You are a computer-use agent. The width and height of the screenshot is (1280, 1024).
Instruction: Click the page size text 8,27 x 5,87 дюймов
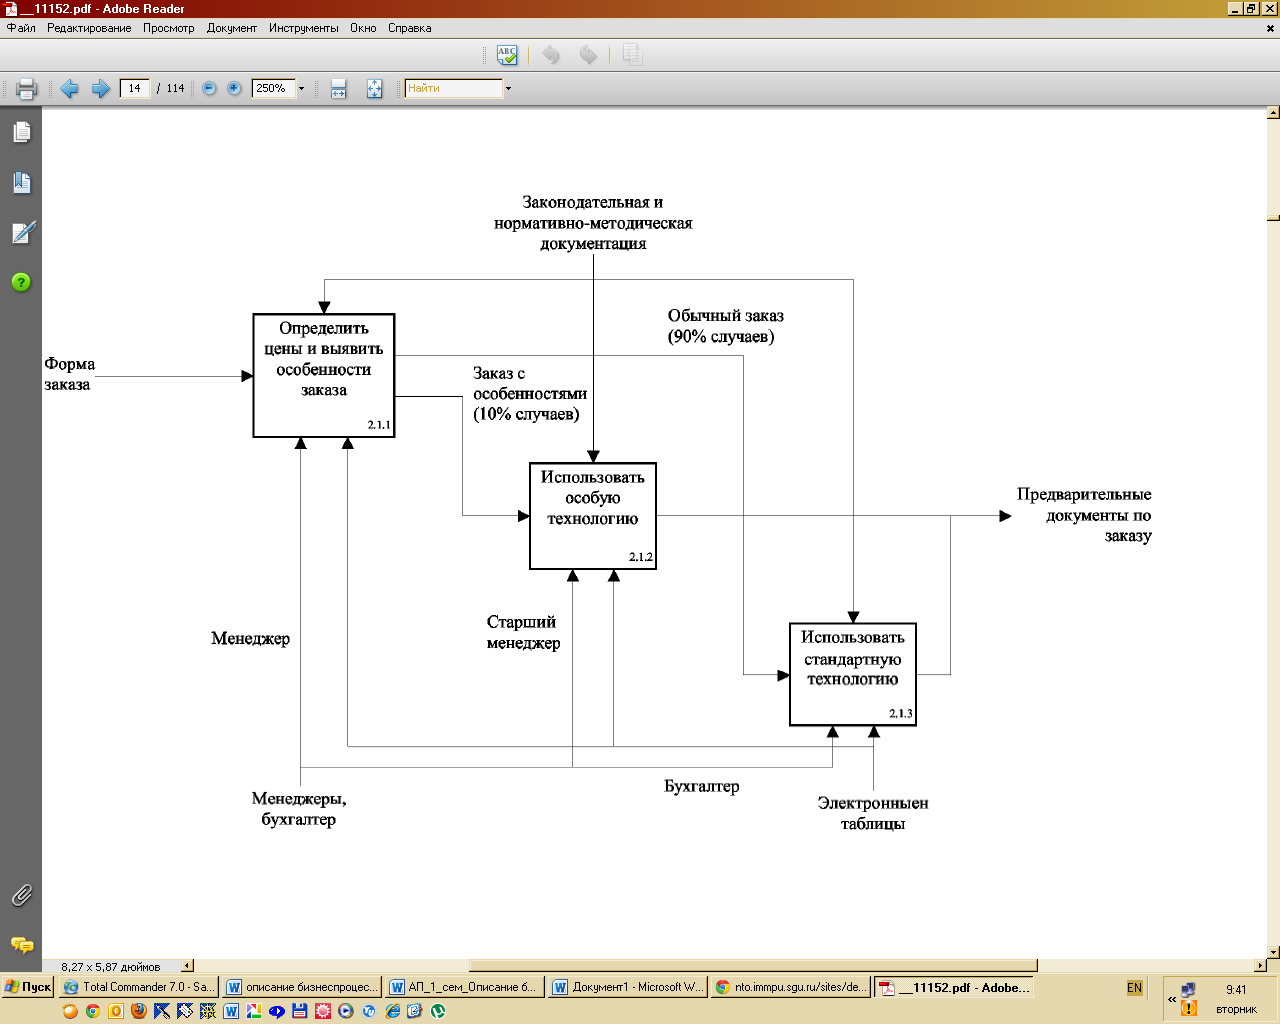point(110,967)
